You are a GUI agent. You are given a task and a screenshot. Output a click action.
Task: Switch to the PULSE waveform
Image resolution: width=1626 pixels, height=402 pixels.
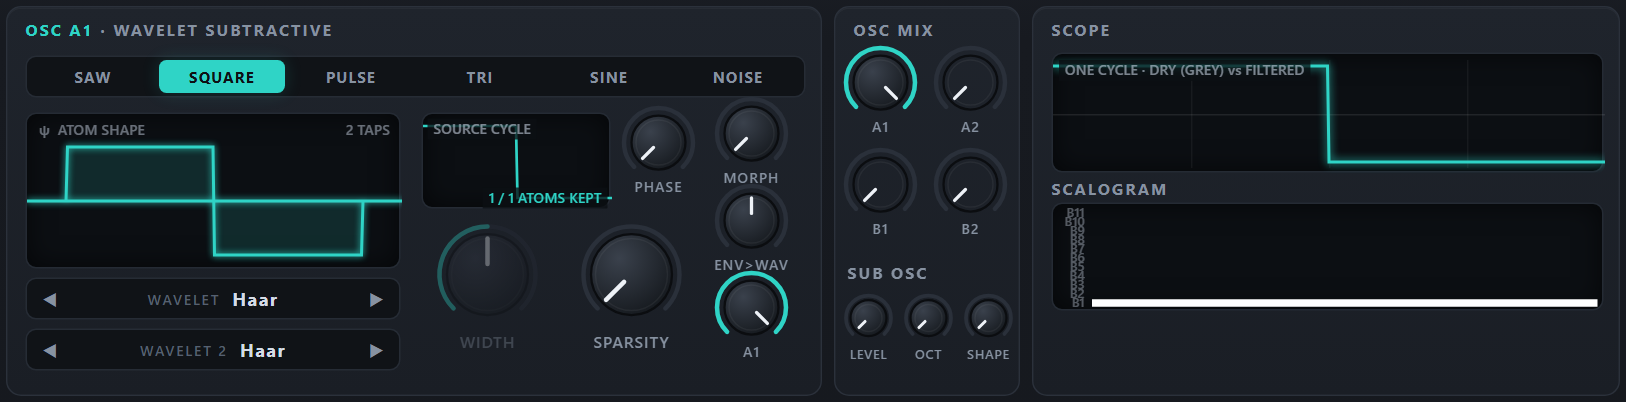[x=351, y=77]
